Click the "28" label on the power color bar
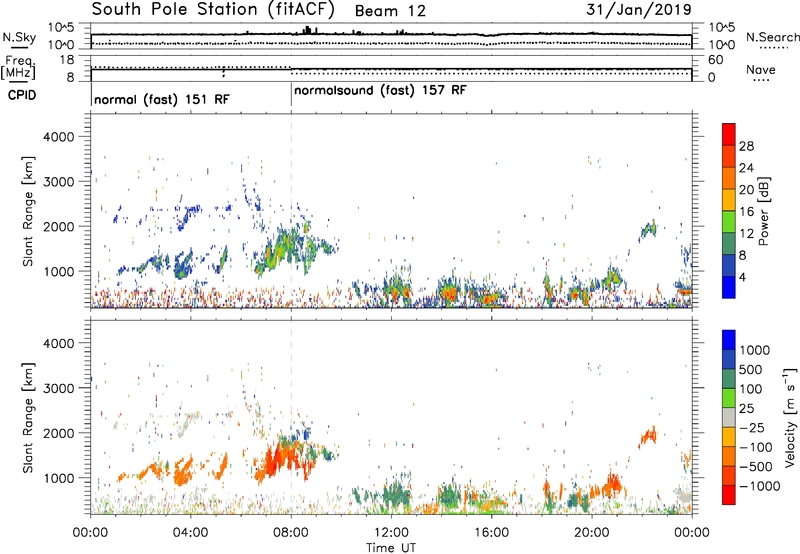The image size is (800, 554). (x=746, y=146)
